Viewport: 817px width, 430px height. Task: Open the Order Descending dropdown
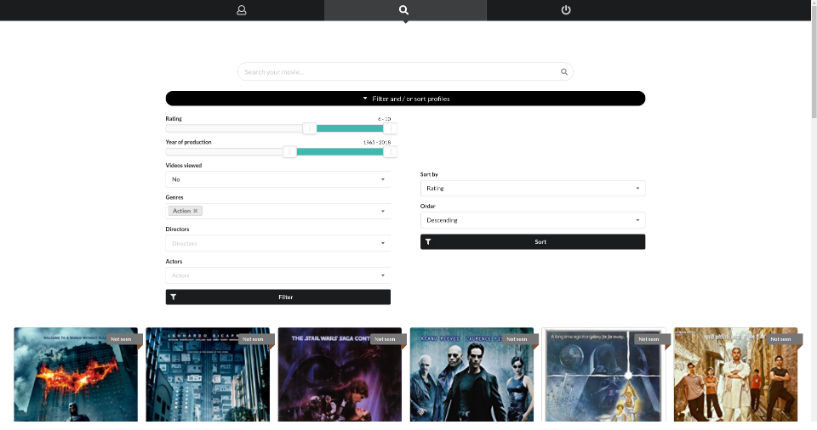(x=533, y=220)
